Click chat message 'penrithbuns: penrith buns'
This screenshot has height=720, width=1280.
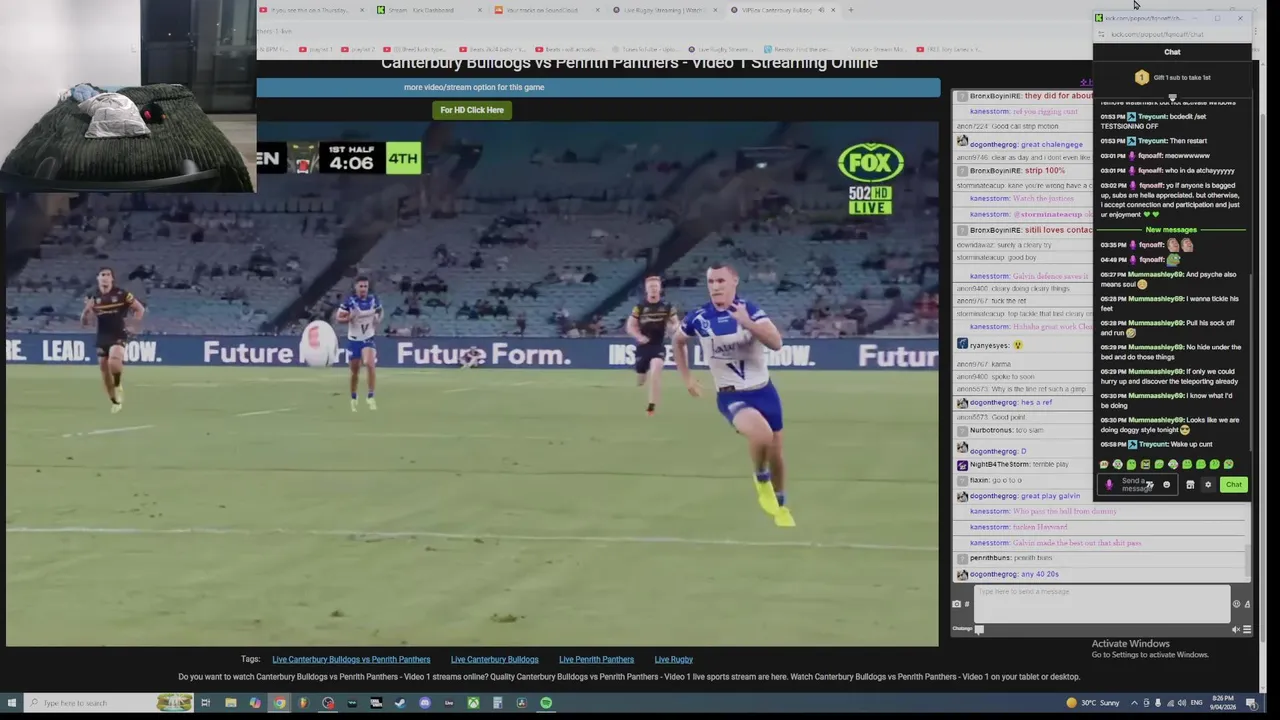[1011, 558]
